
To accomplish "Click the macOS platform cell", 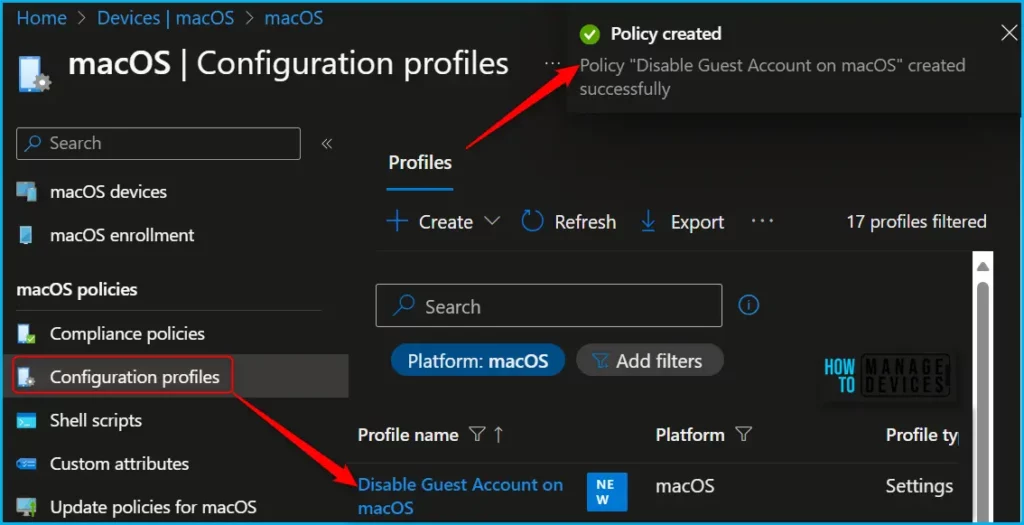I will [x=685, y=486].
